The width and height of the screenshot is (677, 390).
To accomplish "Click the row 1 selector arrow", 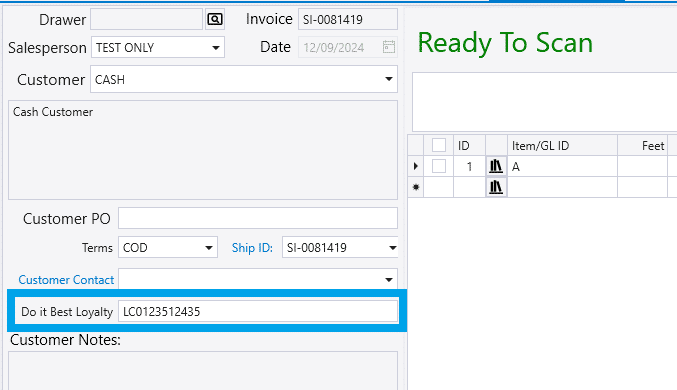I will point(416,166).
